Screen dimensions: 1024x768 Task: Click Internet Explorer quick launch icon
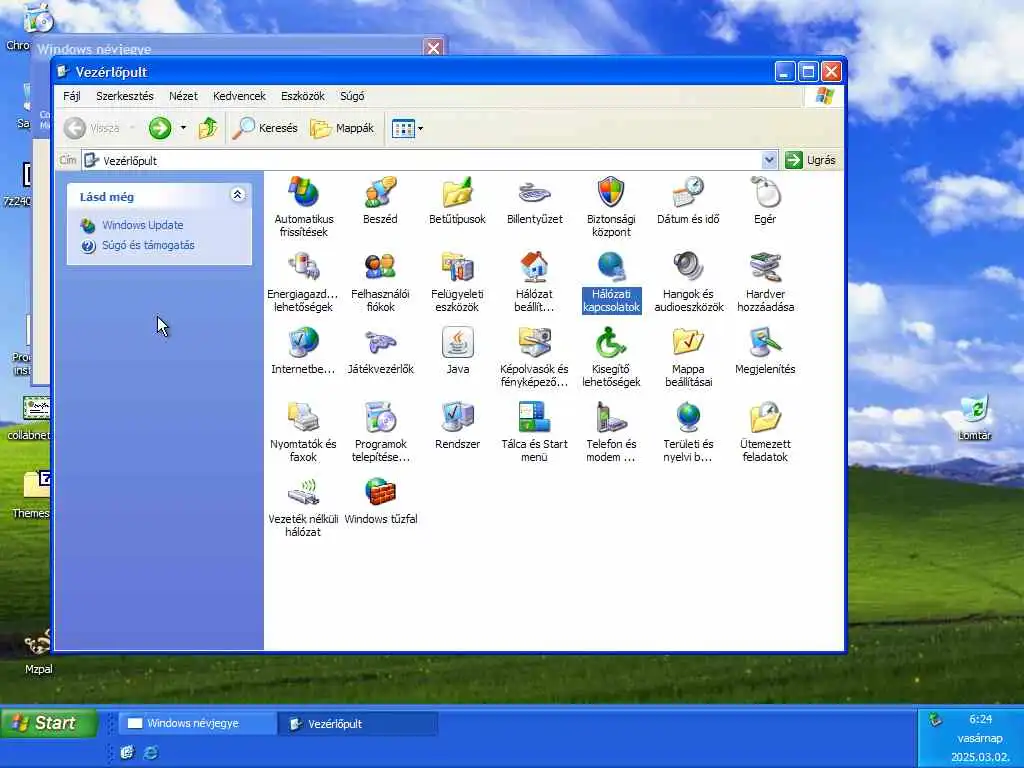coord(151,753)
